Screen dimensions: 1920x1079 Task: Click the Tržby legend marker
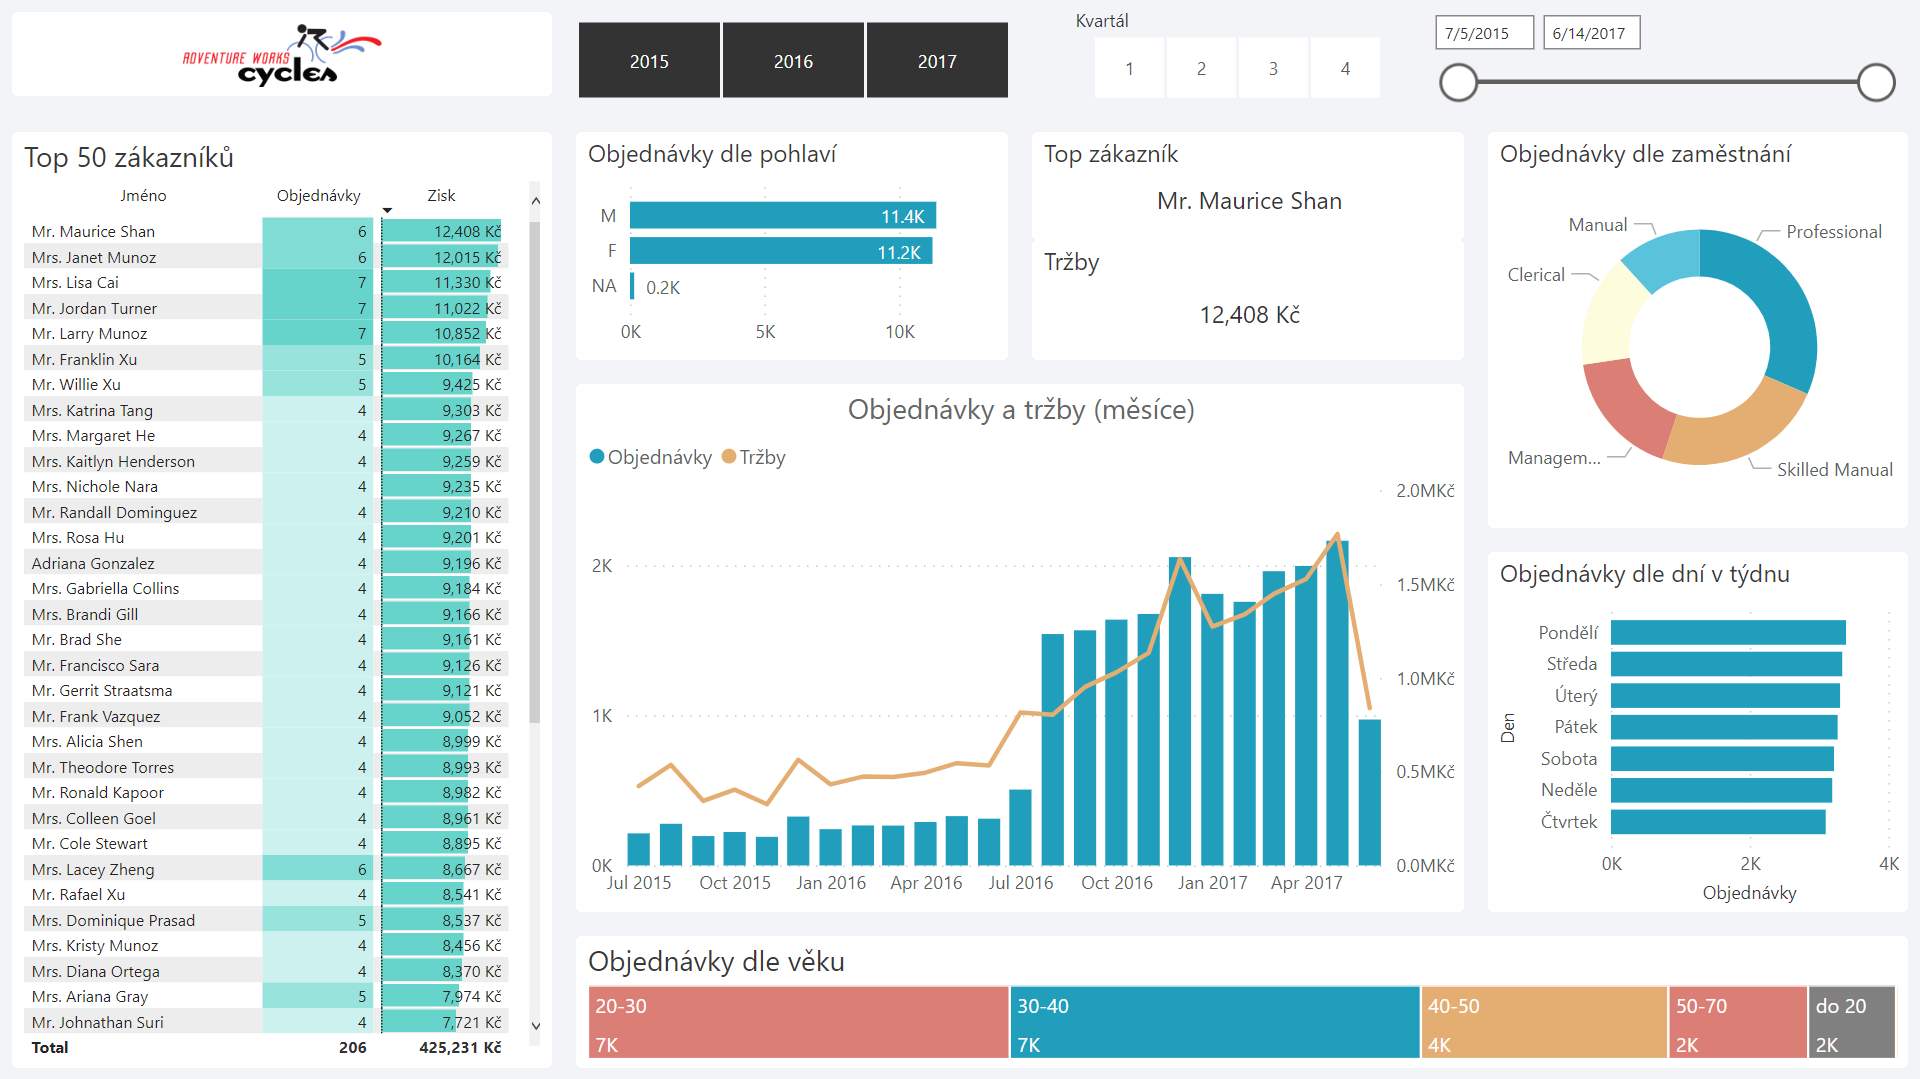coord(729,457)
